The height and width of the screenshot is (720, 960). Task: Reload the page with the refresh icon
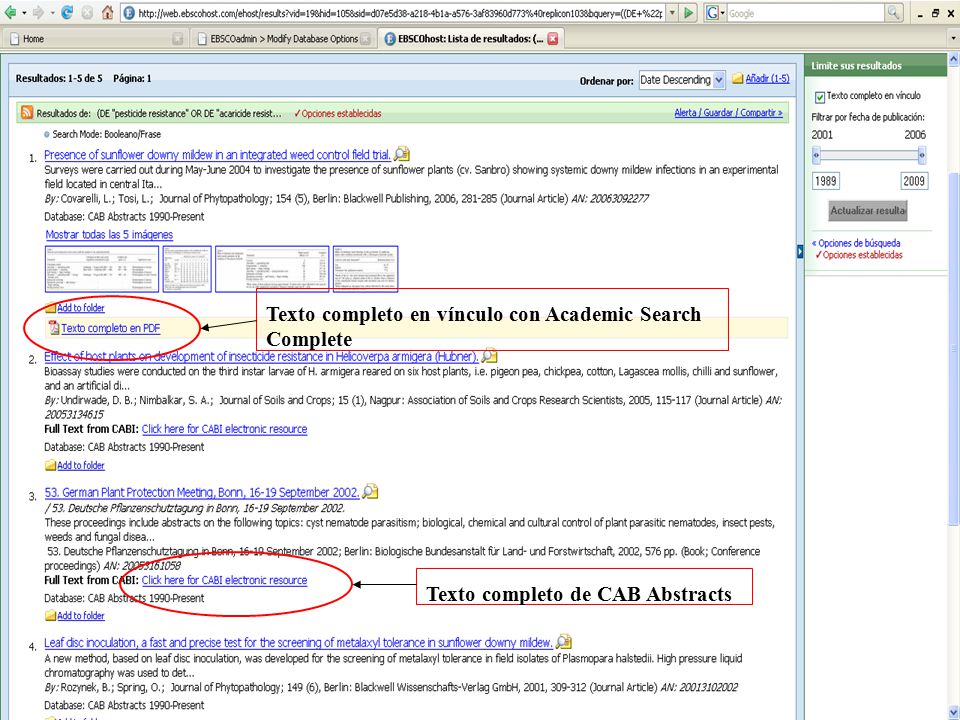[x=67, y=13]
